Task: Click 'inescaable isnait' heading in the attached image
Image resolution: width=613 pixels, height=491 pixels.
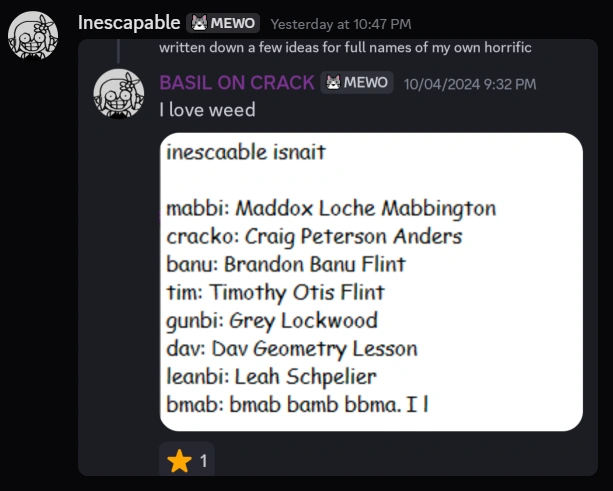Action: tap(246, 153)
